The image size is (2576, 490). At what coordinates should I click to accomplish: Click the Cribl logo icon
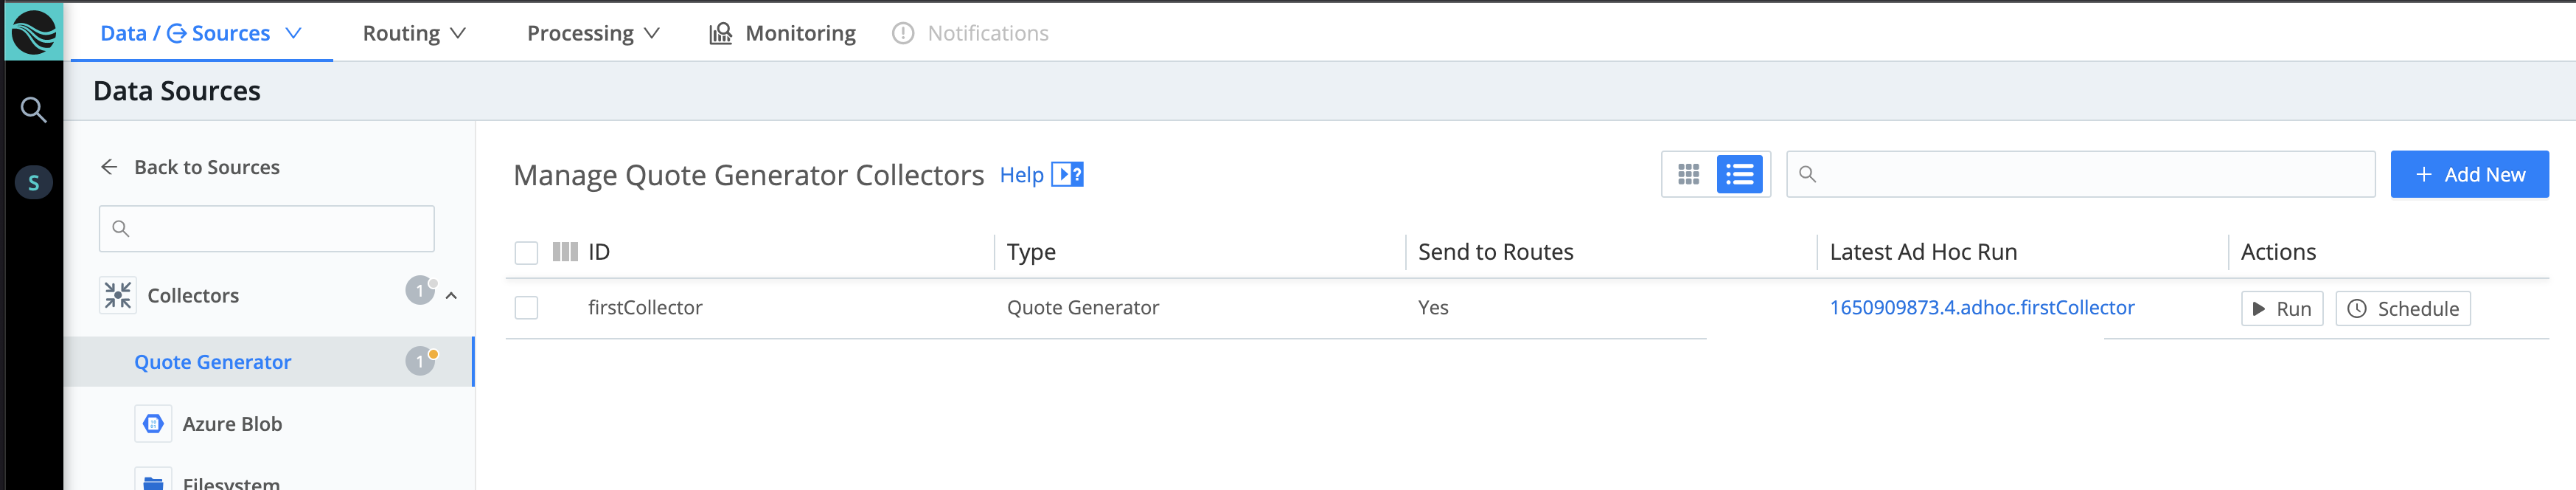pos(33,32)
